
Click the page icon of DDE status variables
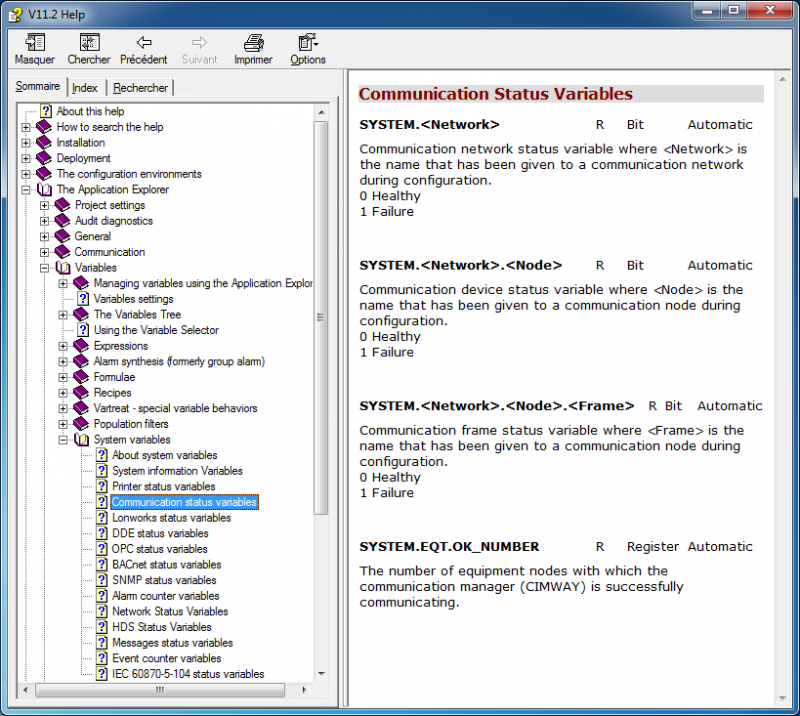[102, 533]
